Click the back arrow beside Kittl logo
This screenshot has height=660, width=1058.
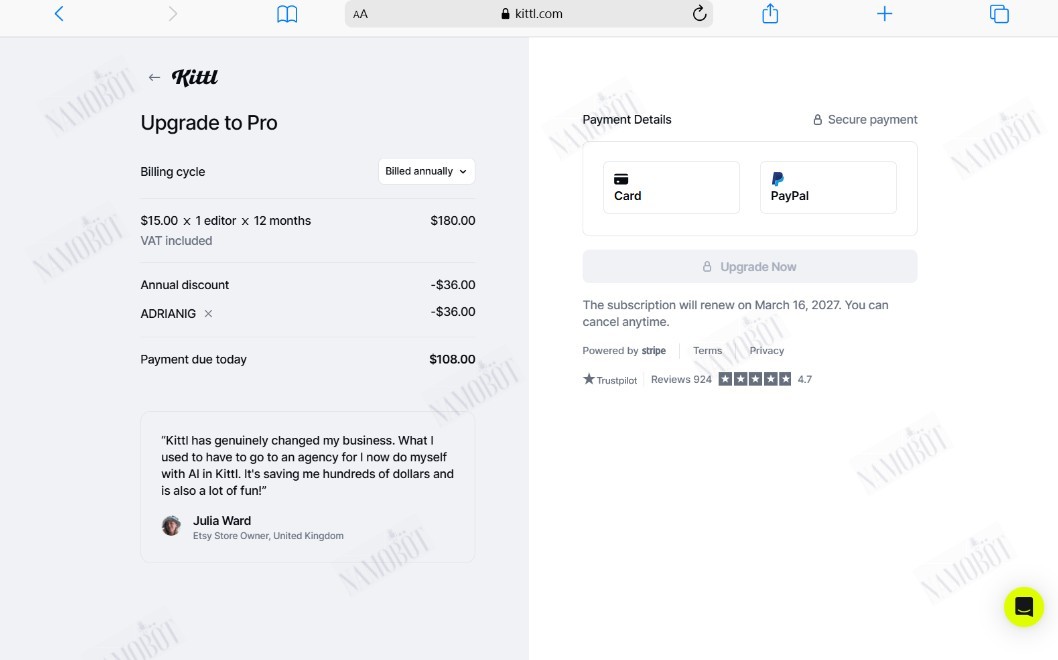155,78
